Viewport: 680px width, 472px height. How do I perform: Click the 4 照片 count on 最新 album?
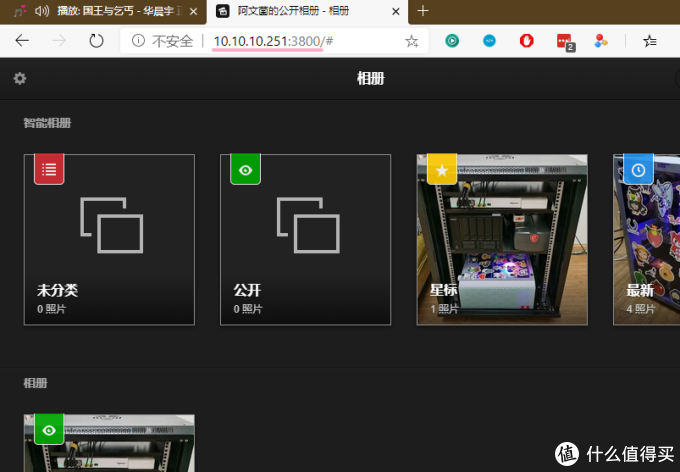pyautogui.click(x=641, y=309)
